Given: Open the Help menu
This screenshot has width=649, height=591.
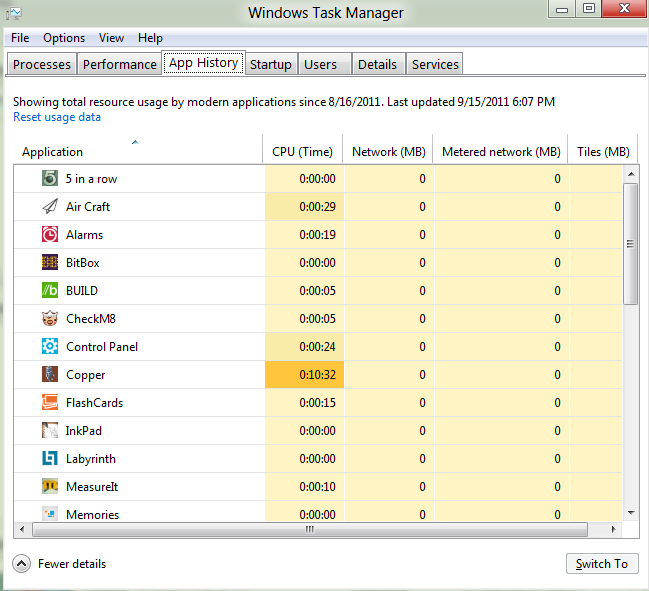Looking at the screenshot, I should 150,38.
